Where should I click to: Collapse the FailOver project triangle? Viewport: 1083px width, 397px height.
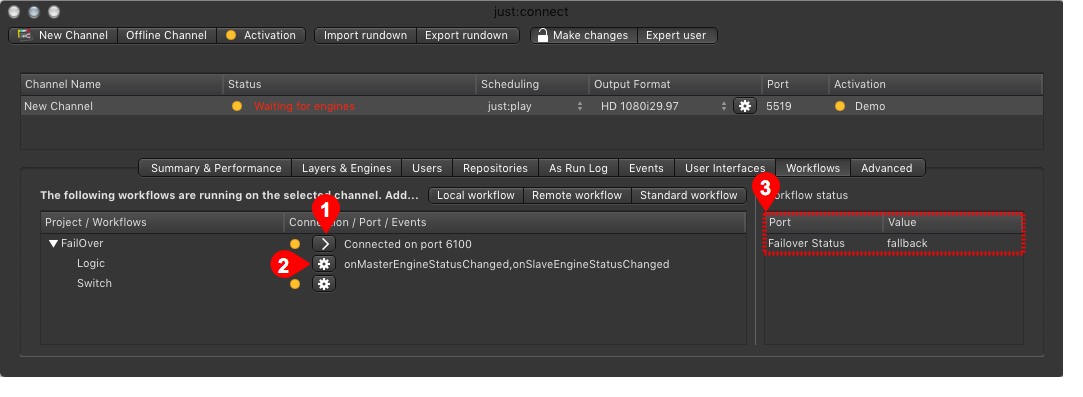[x=53, y=244]
